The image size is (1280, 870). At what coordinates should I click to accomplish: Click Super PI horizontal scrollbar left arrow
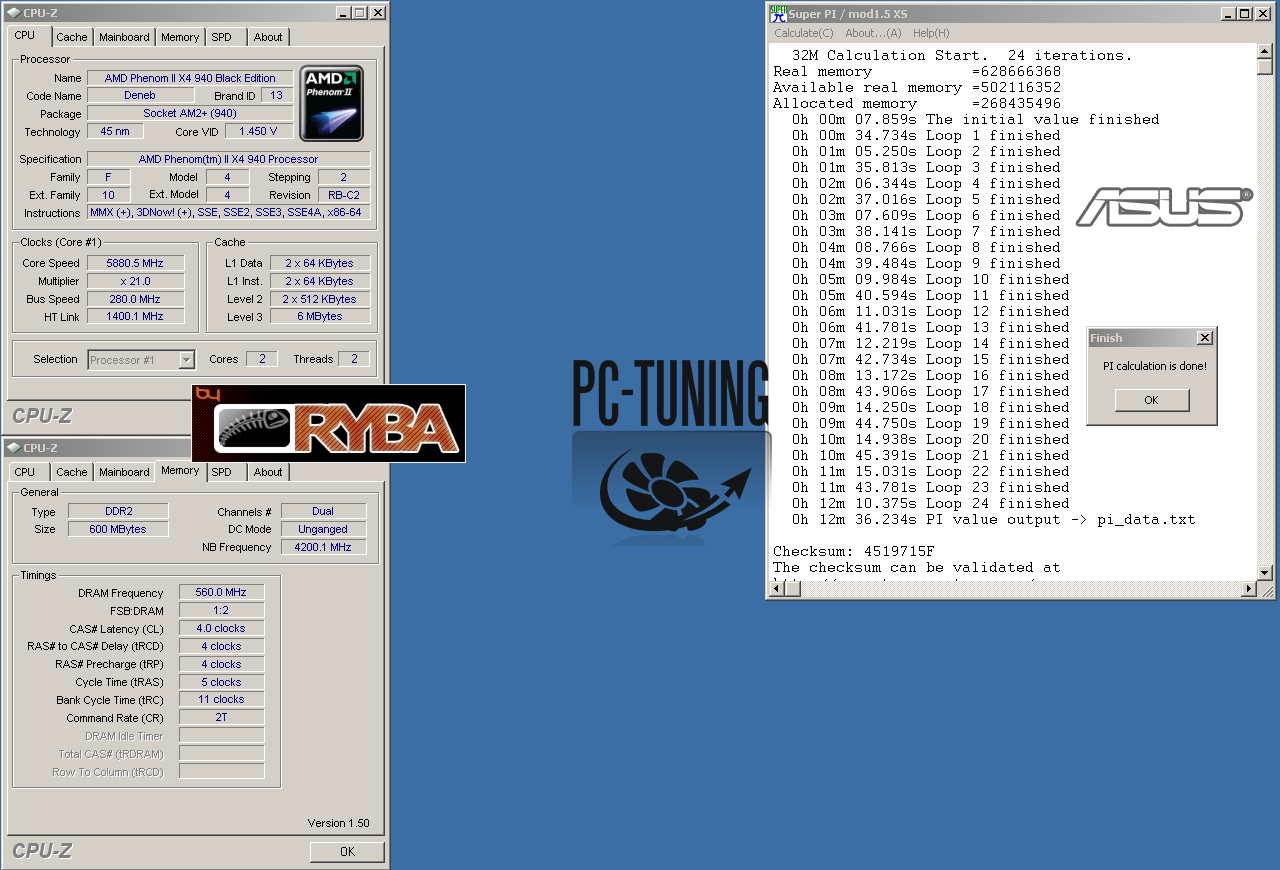click(x=776, y=589)
